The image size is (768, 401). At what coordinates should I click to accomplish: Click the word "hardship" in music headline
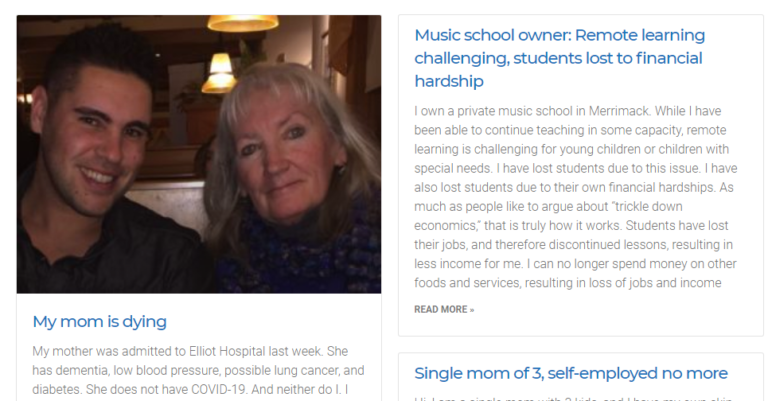449,81
